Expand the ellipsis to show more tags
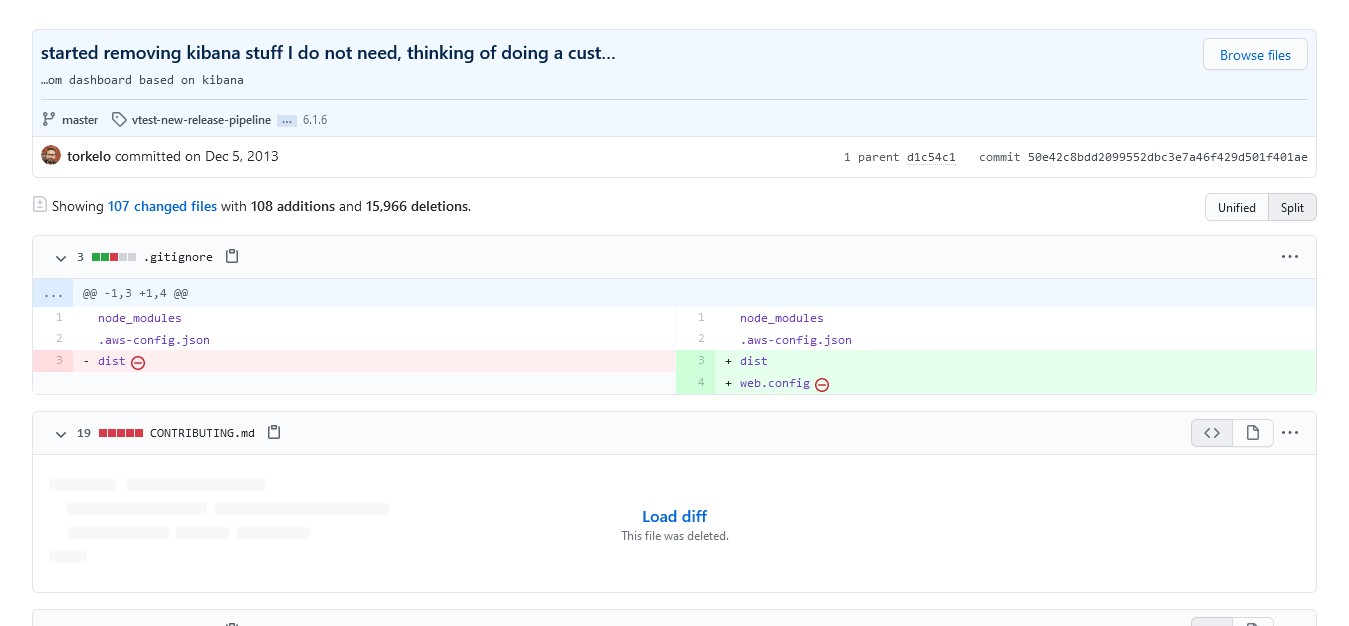This screenshot has height=626, width=1349. coord(286,119)
